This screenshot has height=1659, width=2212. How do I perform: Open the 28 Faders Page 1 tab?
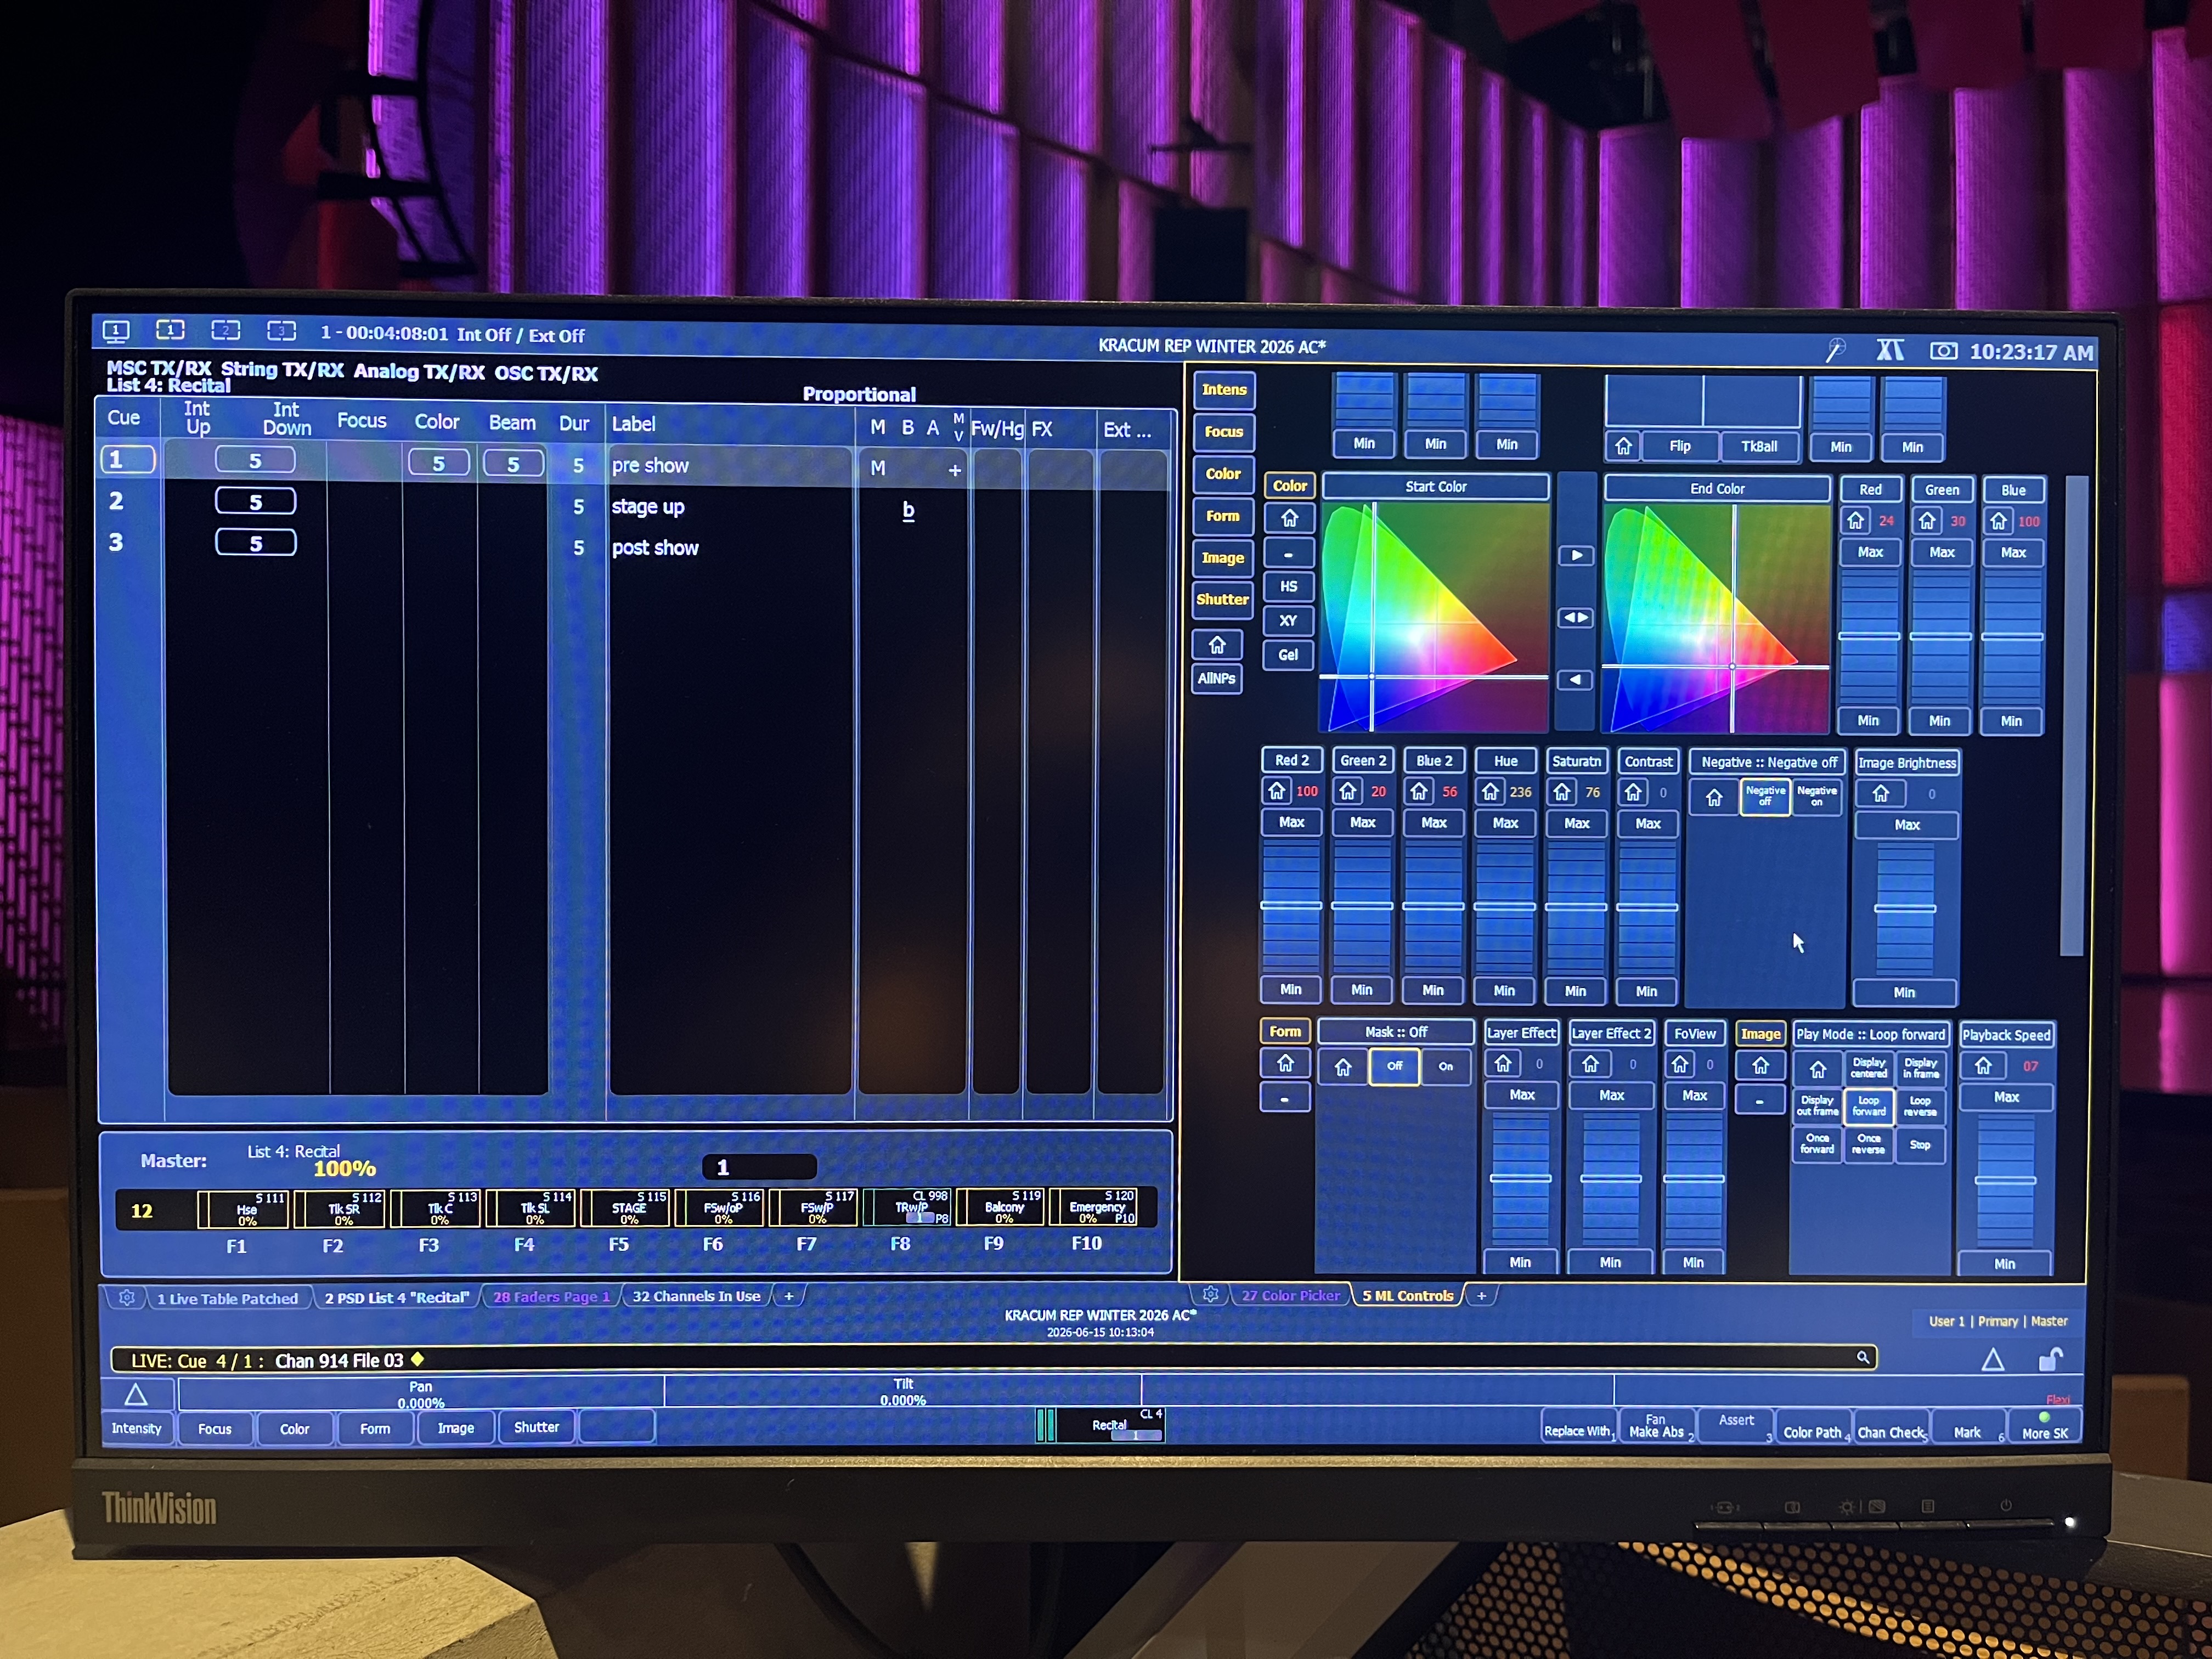(x=551, y=1297)
